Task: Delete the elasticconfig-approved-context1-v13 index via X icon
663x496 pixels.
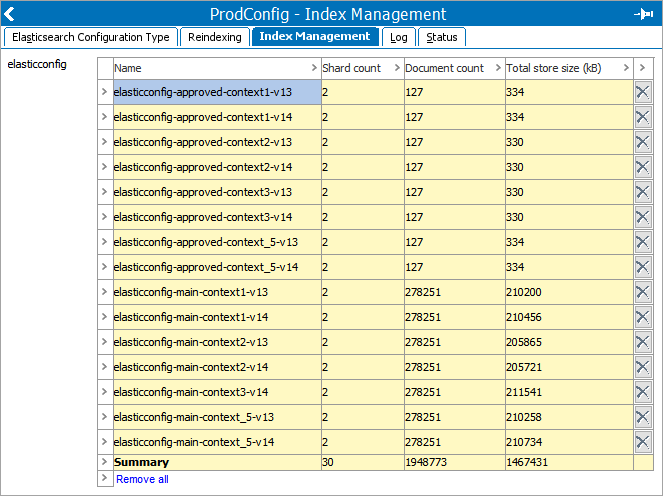Action: [x=643, y=92]
